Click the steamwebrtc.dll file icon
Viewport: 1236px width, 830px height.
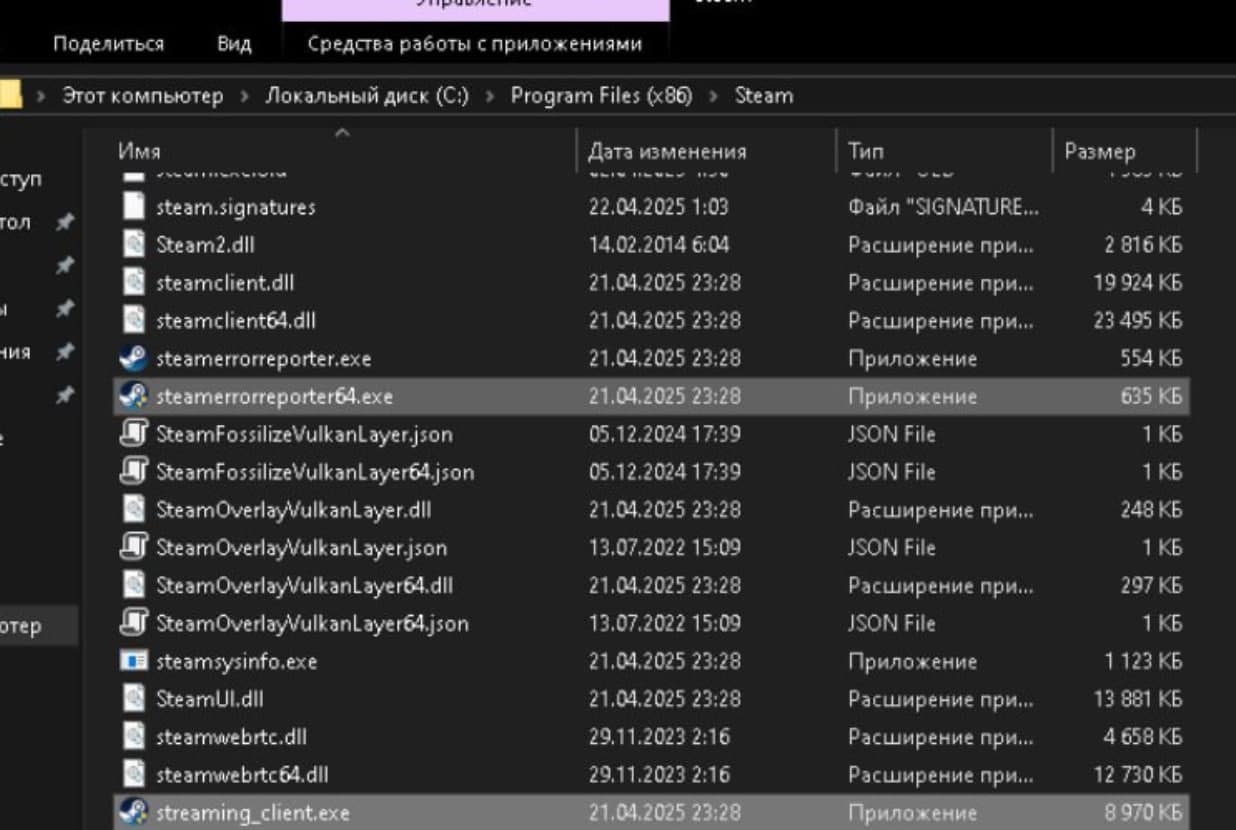133,737
